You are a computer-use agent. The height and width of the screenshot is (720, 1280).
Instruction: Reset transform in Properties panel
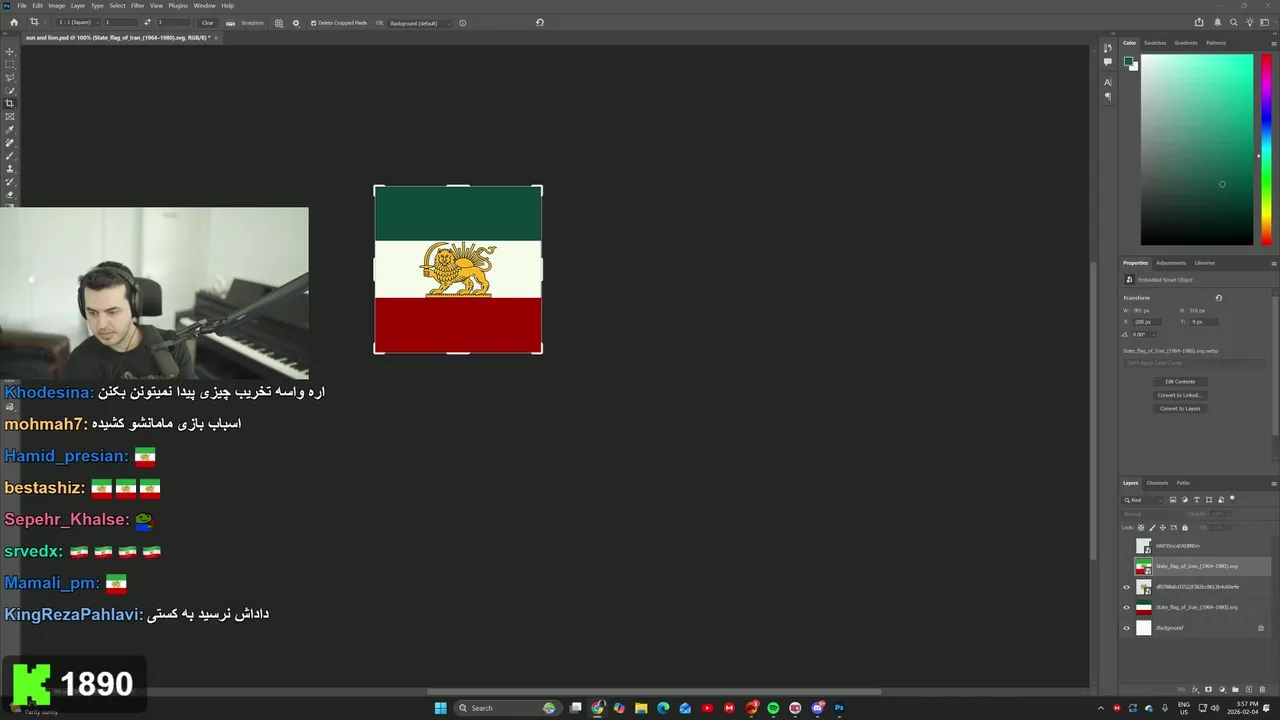(x=1218, y=298)
